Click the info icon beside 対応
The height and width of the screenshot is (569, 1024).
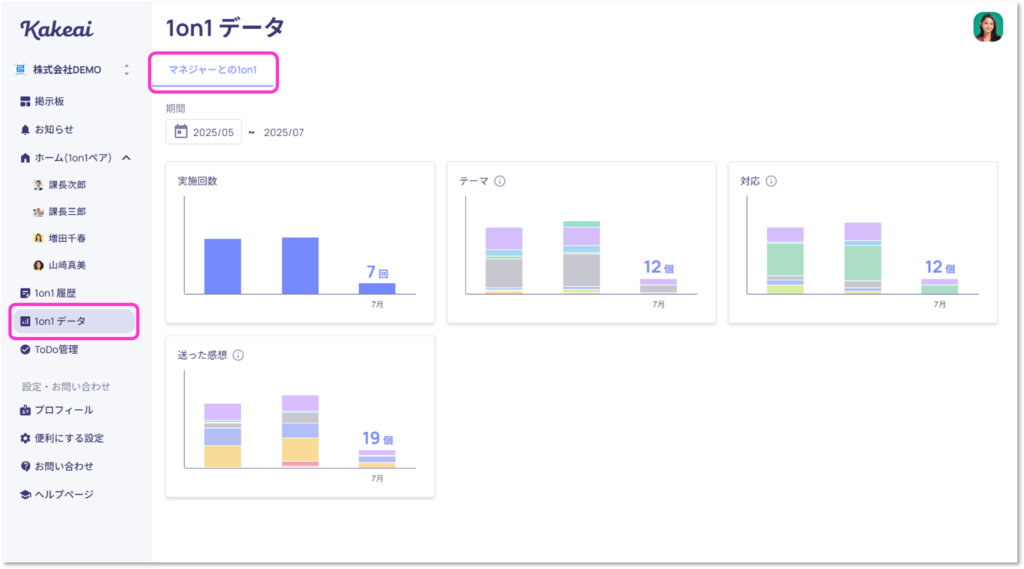click(x=771, y=181)
